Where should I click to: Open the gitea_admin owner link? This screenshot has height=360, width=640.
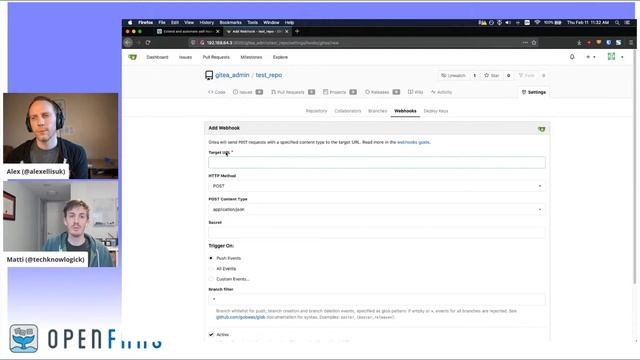(x=232, y=75)
